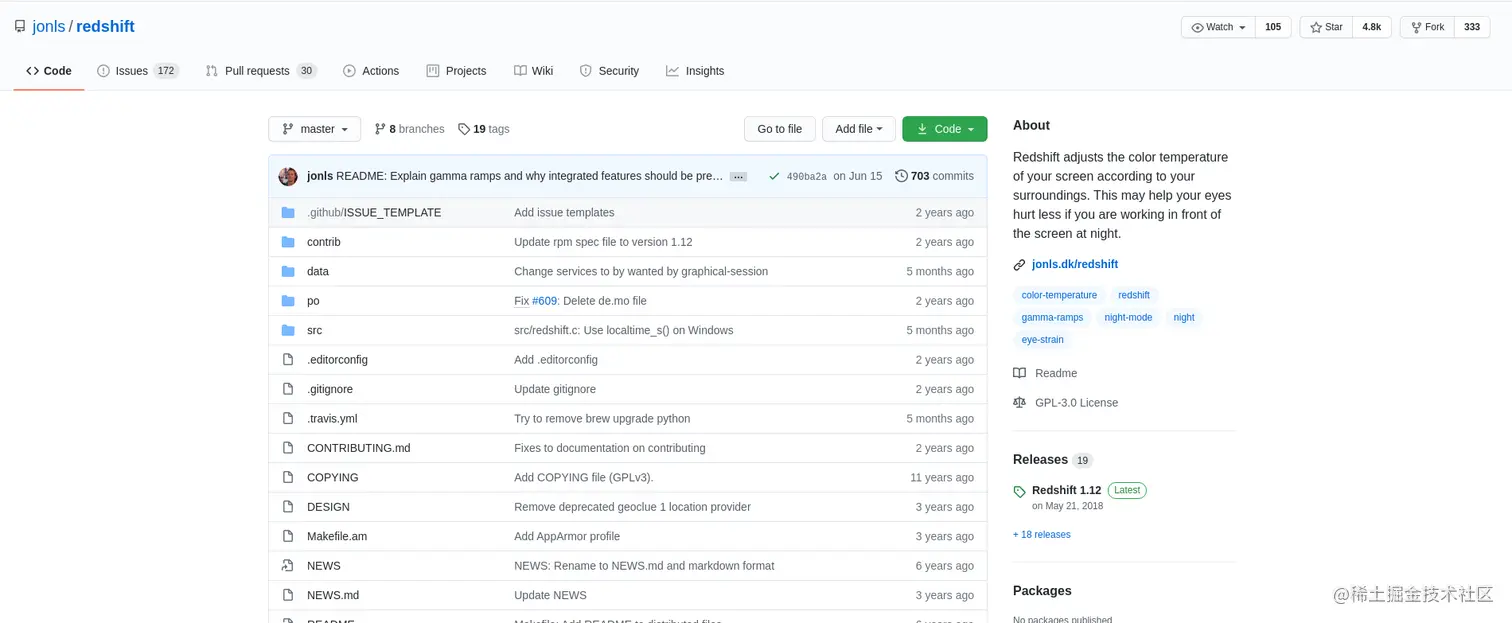
Task: Click the Releases heading link
Action: click(x=1040, y=460)
